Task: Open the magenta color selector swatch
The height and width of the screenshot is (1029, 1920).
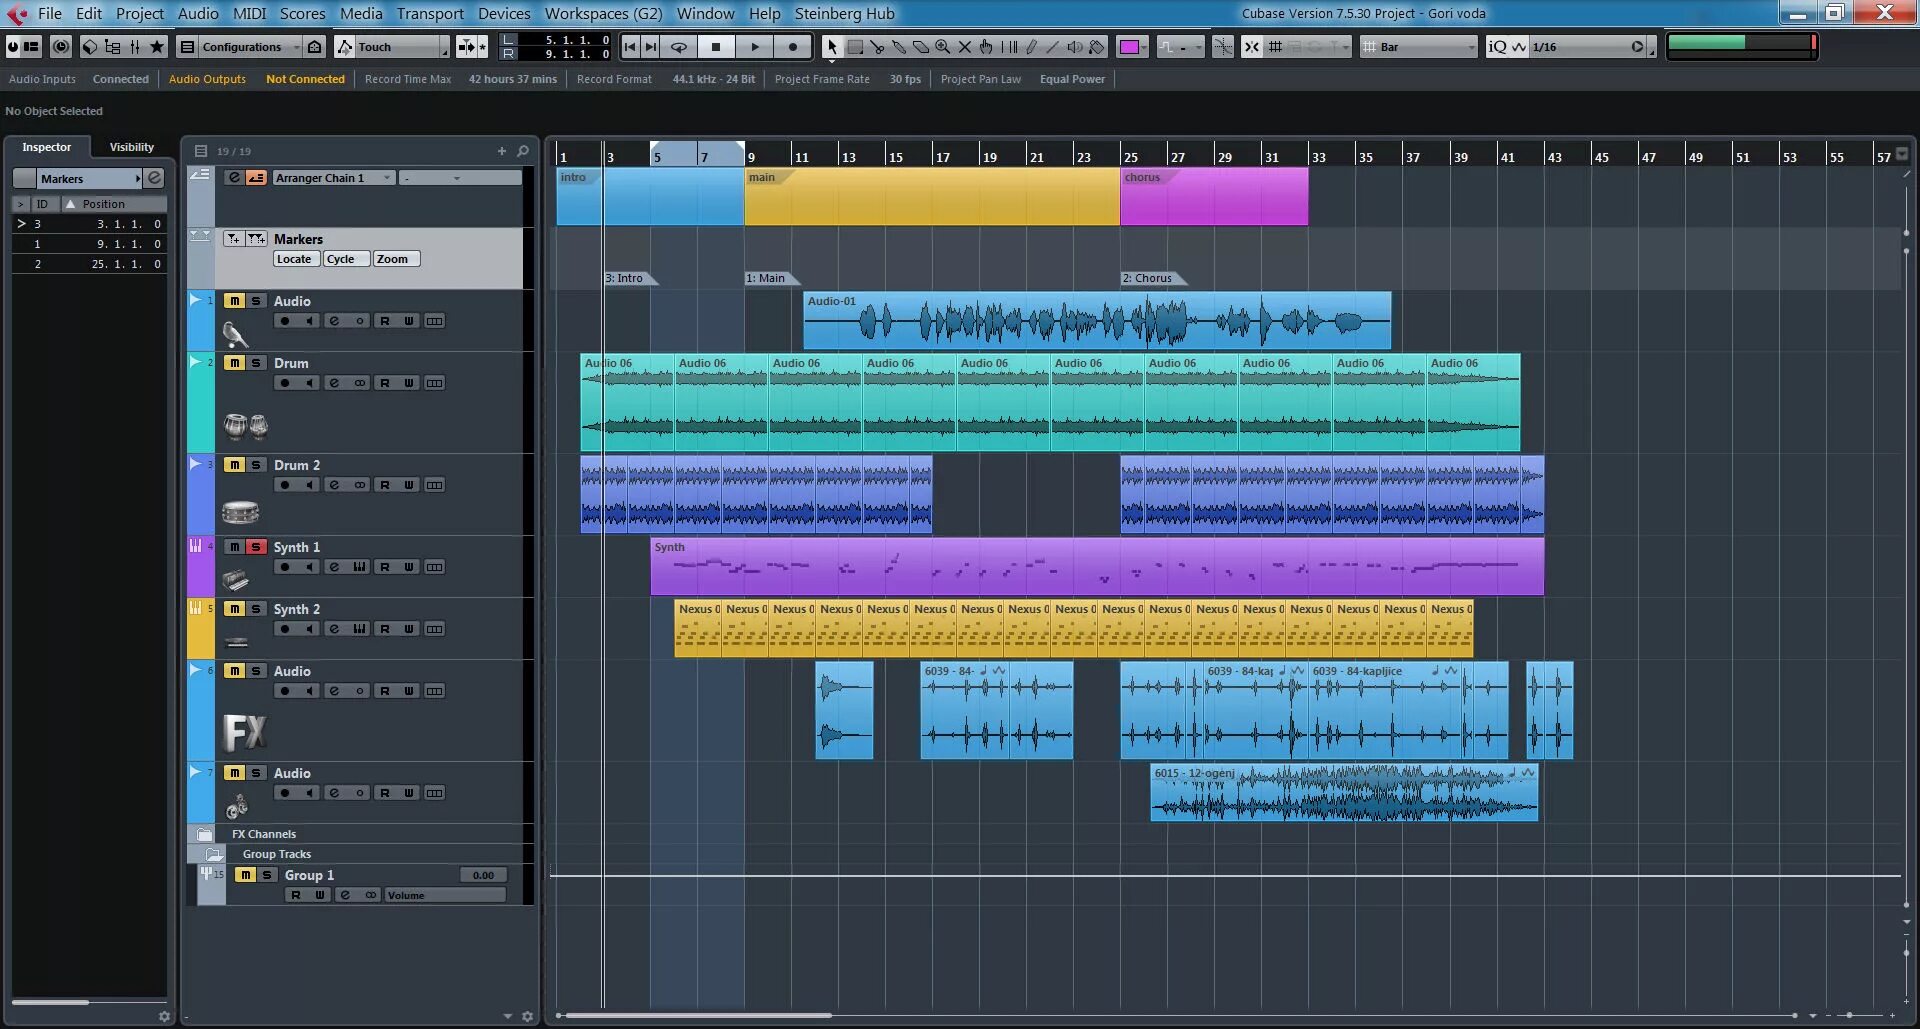Action: click(x=1131, y=47)
